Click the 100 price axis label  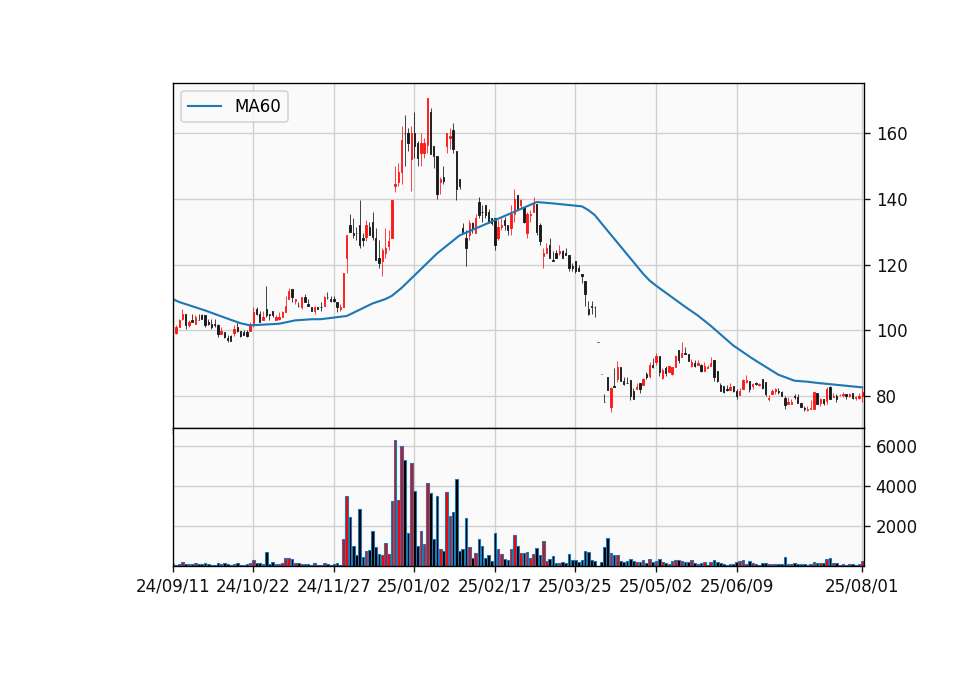click(892, 331)
